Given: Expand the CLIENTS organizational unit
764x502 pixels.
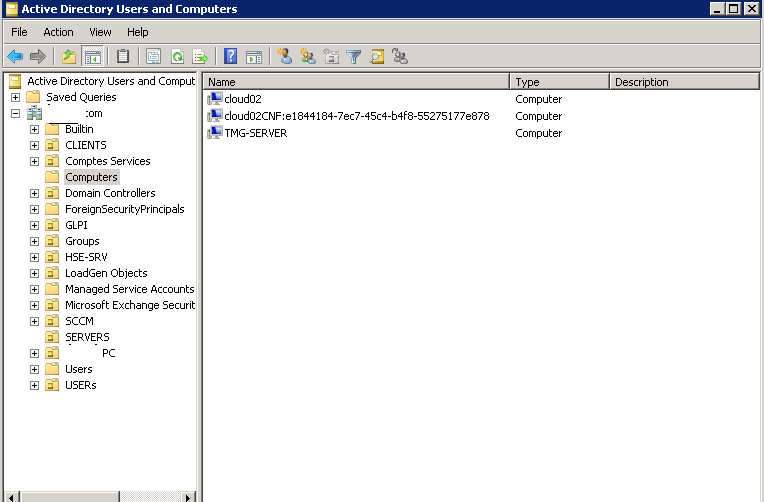Looking at the screenshot, I should click(35, 145).
